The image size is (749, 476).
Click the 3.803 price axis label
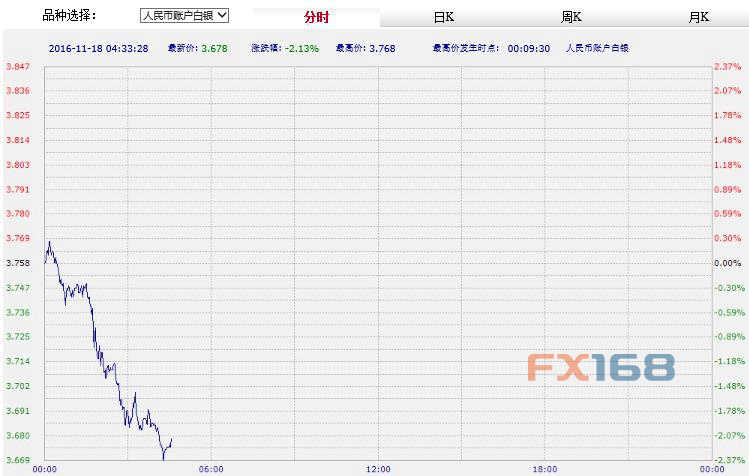(x=18, y=165)
